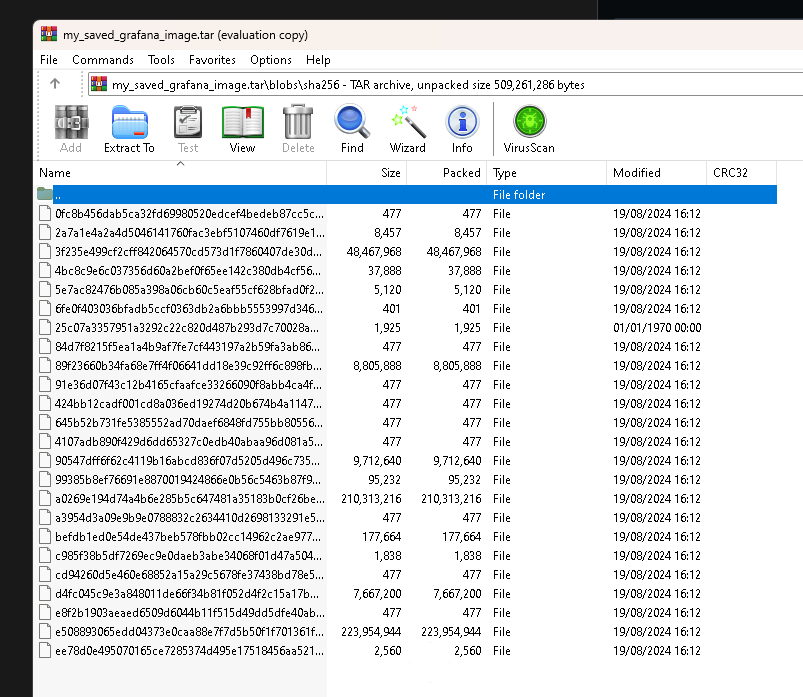803x697 pixels.
Task: Select file 25c07a3357951a3292c22c820d487...
Action: pyautogui.click(x=187, y=328)
